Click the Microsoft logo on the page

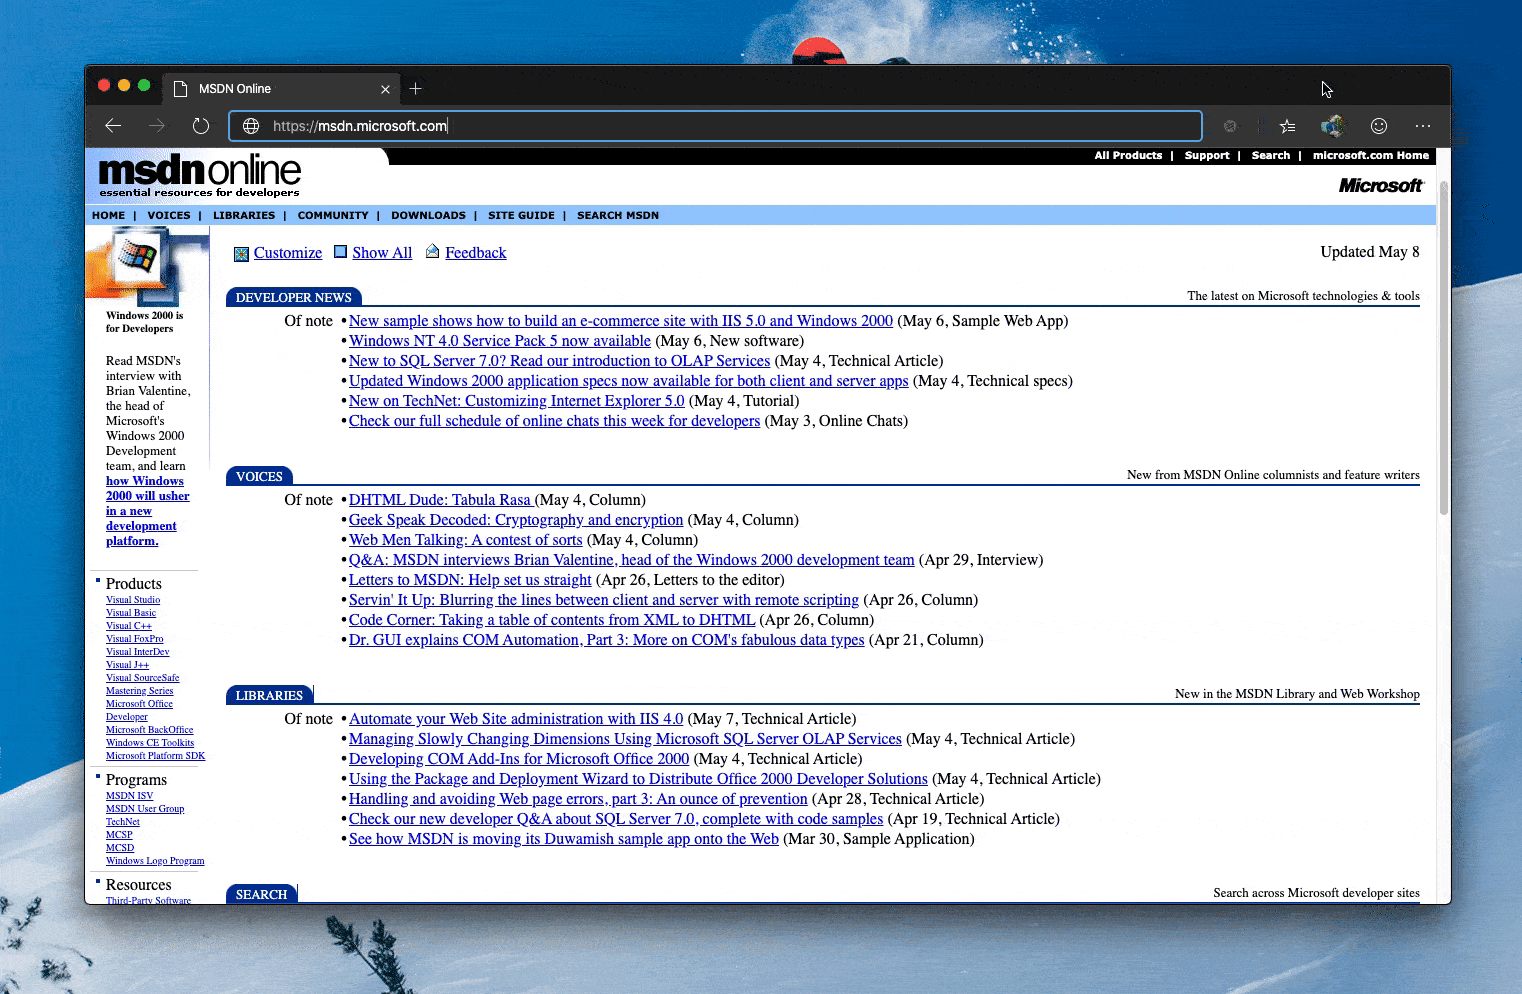pyautogui.click(x=1380, y=186)
